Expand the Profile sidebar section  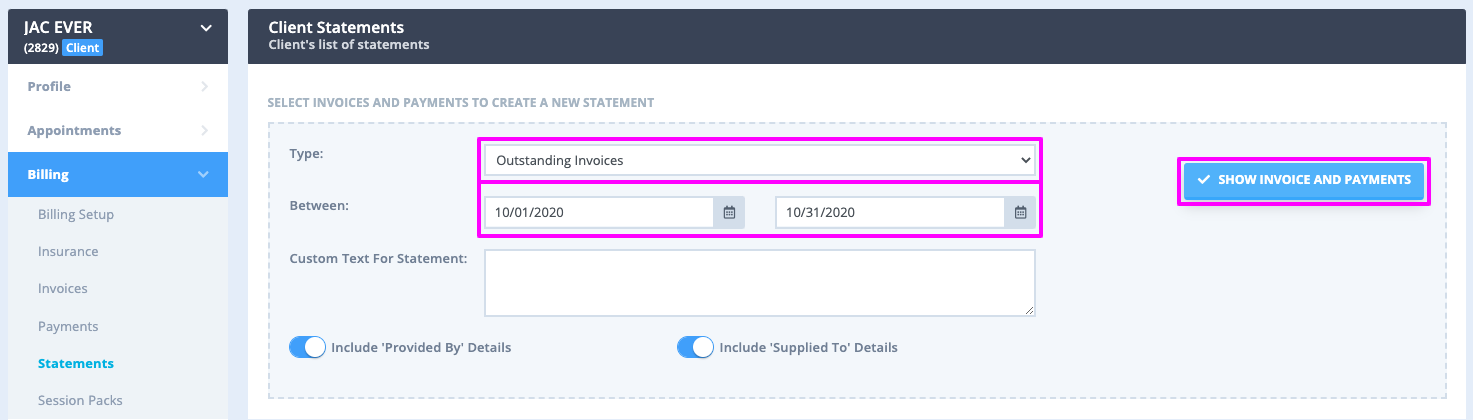tap(118, 87)
